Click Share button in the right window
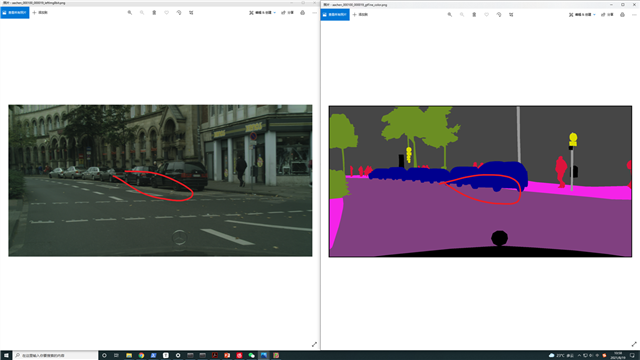640x360 pixels. 607,15
